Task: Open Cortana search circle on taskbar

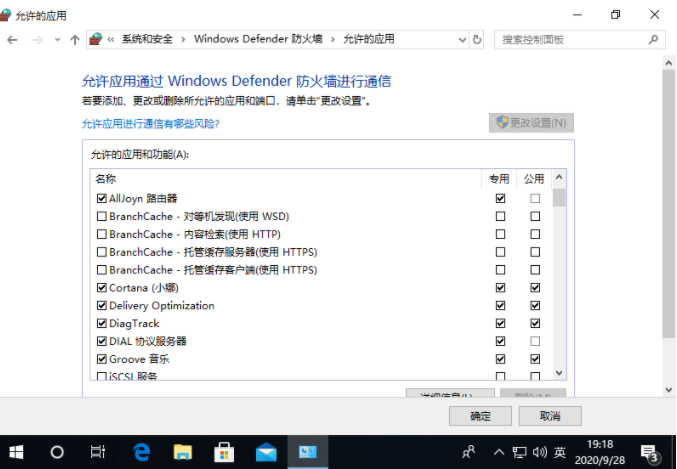Action: [57, 452]
